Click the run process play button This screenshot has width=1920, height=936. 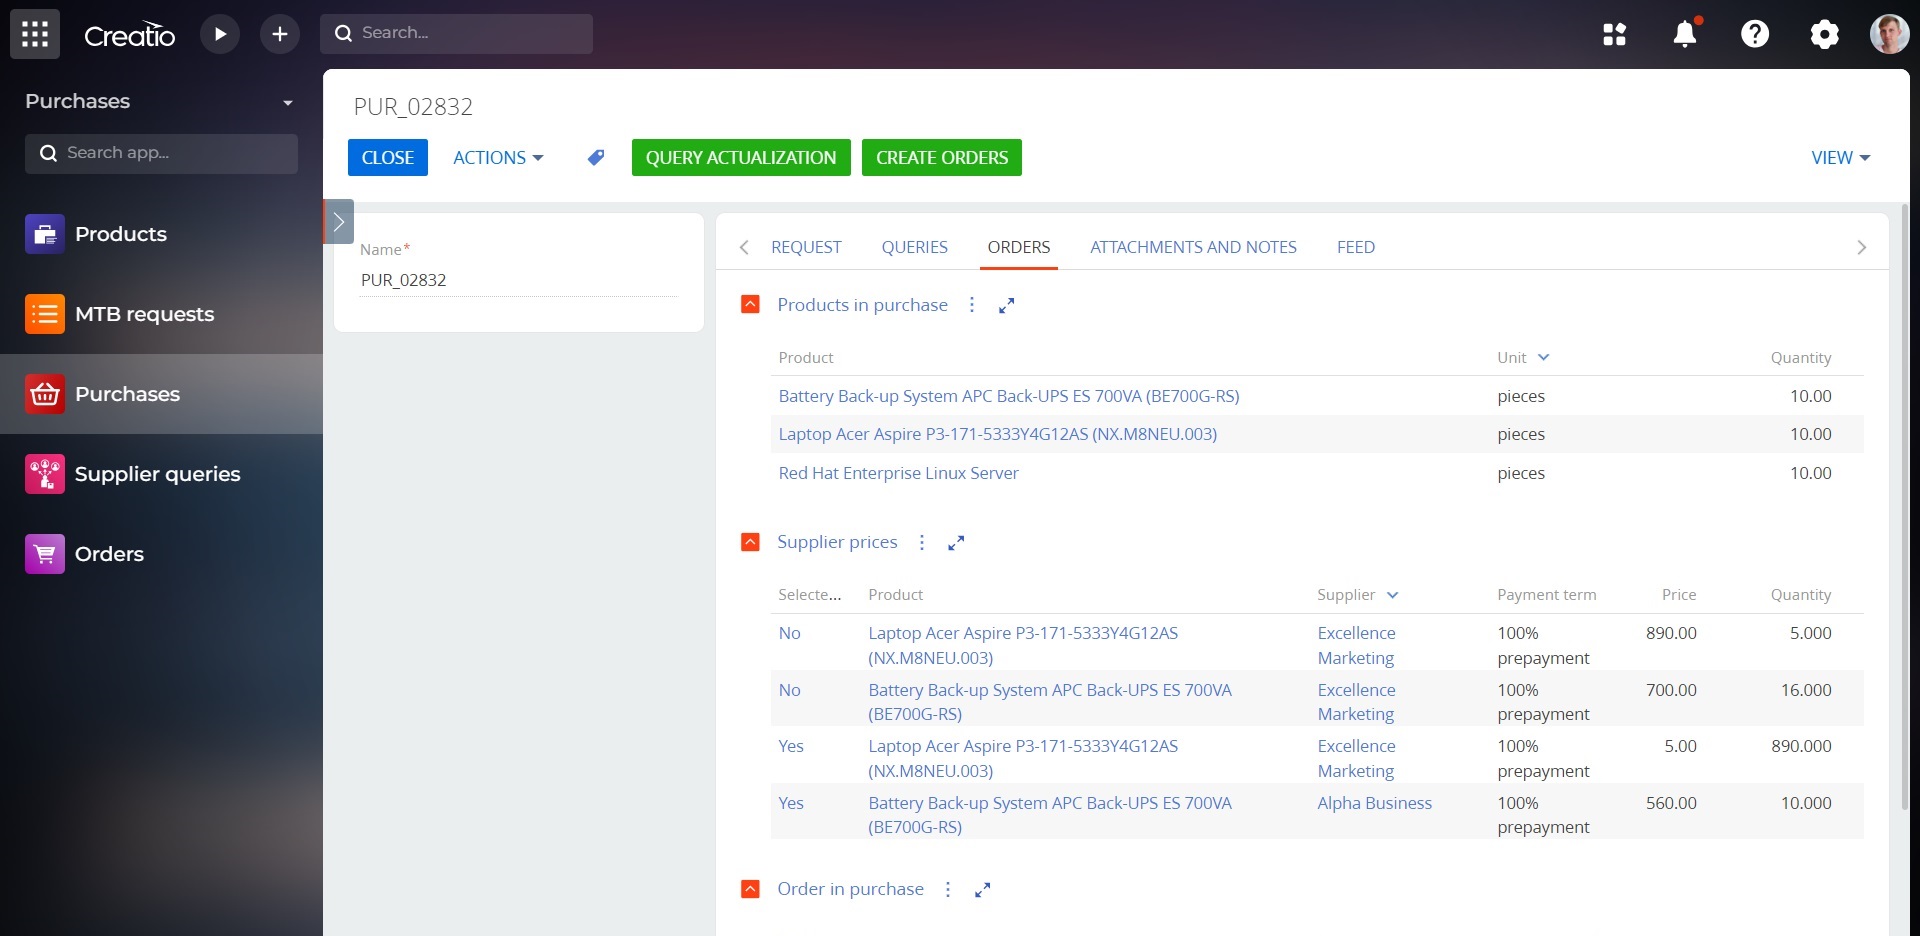[x=220, y=34]
